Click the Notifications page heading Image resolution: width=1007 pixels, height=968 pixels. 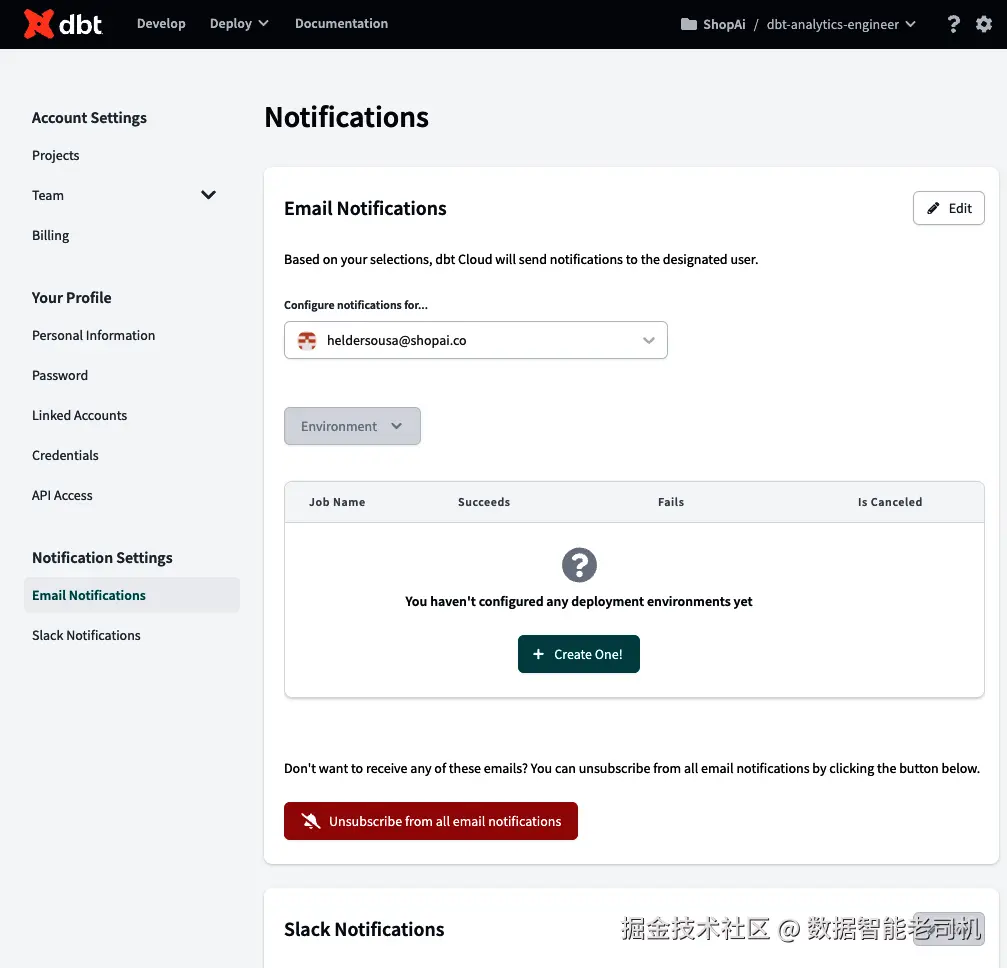point(347,117)
